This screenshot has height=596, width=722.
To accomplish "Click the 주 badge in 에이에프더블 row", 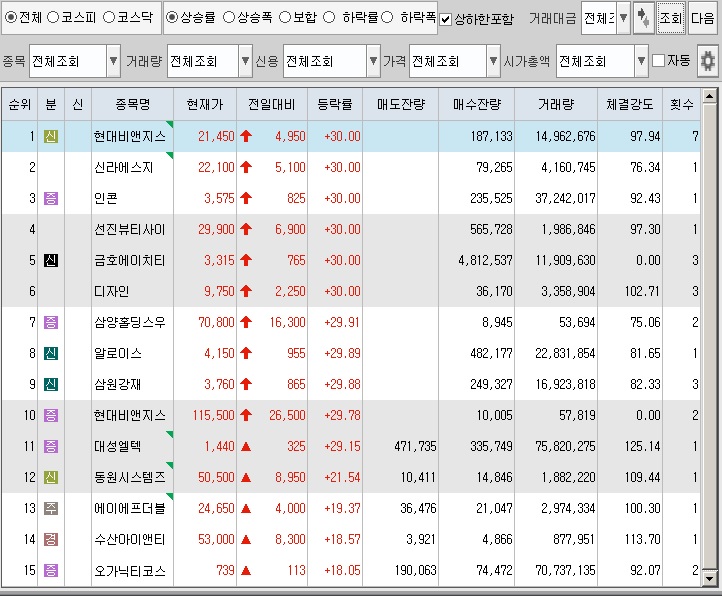I will [x=51, y=508].
